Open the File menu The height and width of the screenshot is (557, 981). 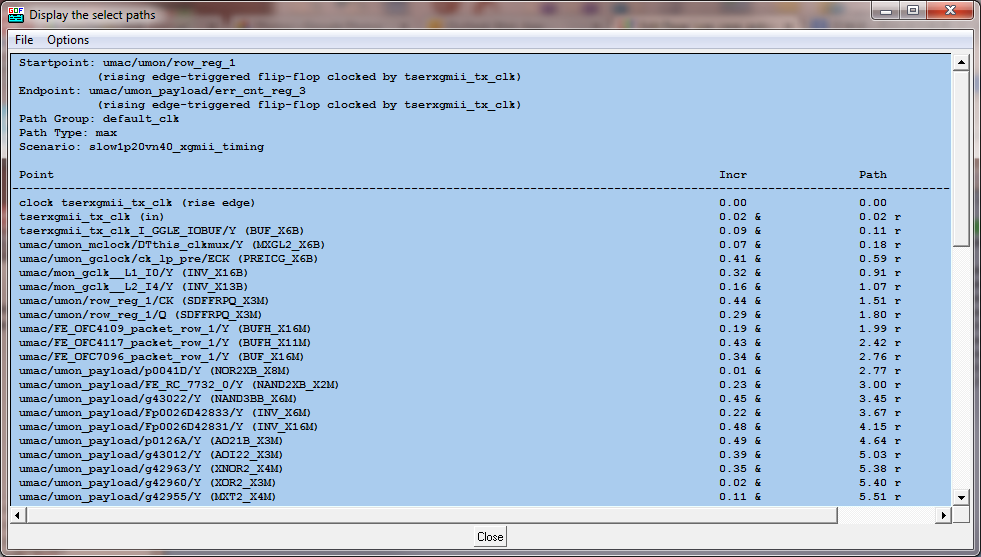(24, 40)
